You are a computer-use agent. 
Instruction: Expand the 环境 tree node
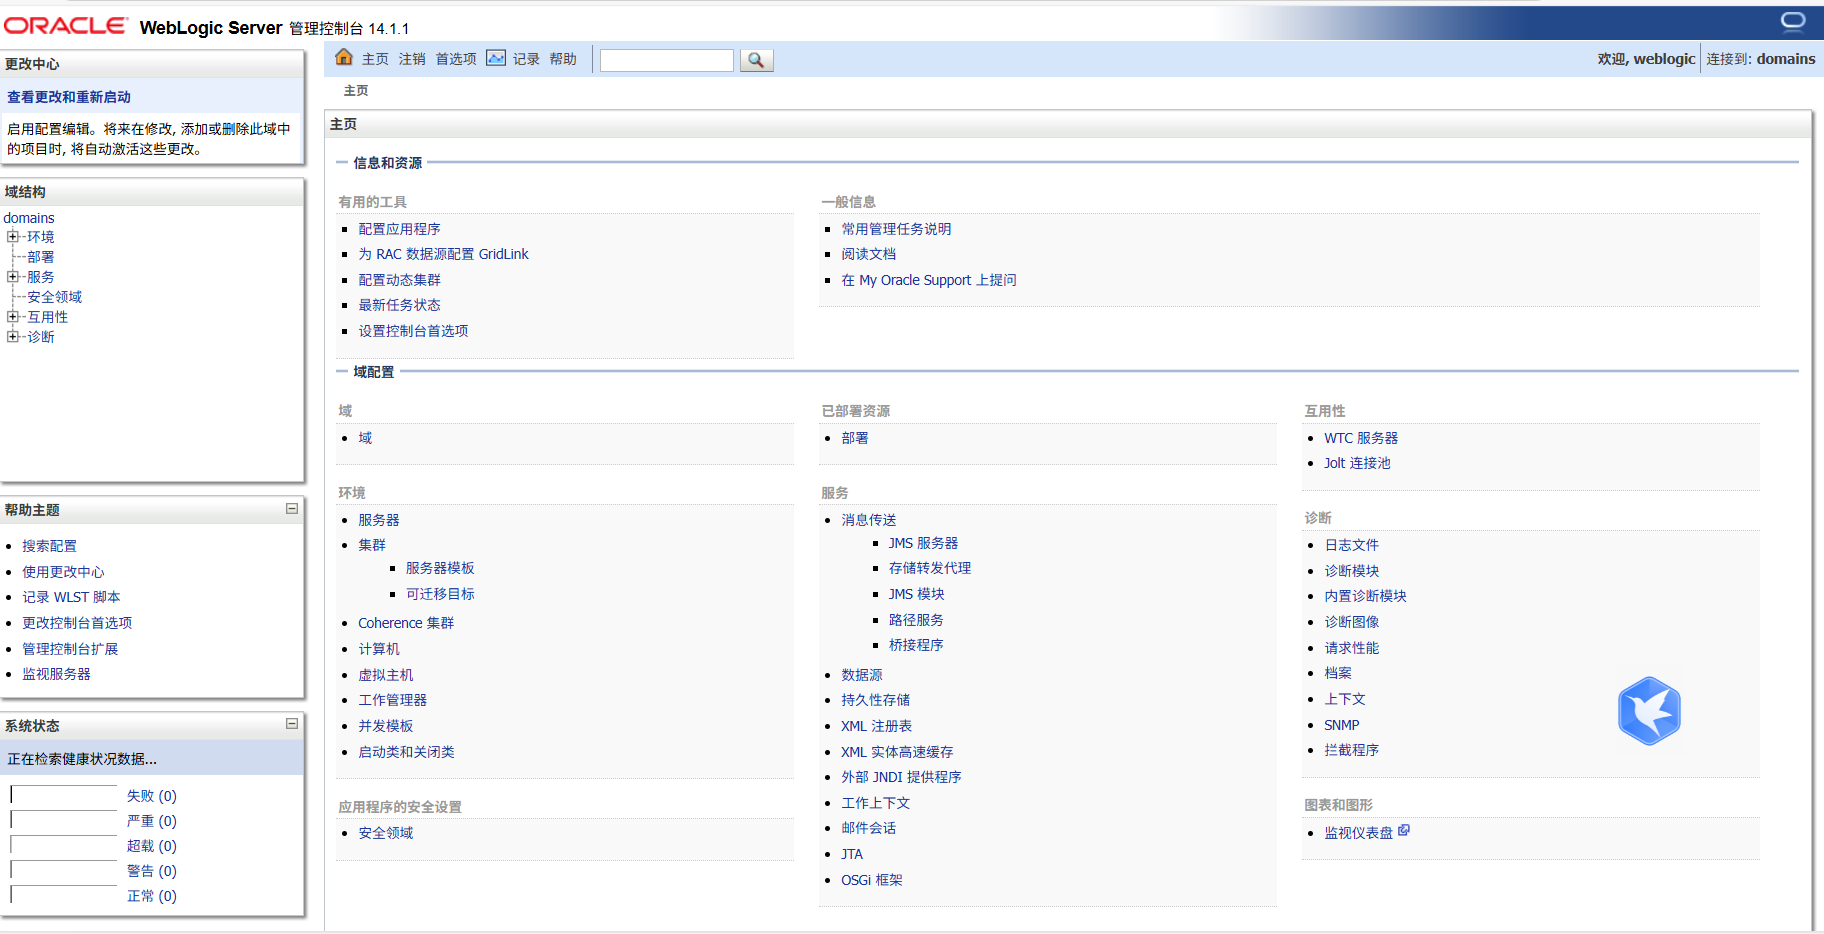[x=13, y=237]
